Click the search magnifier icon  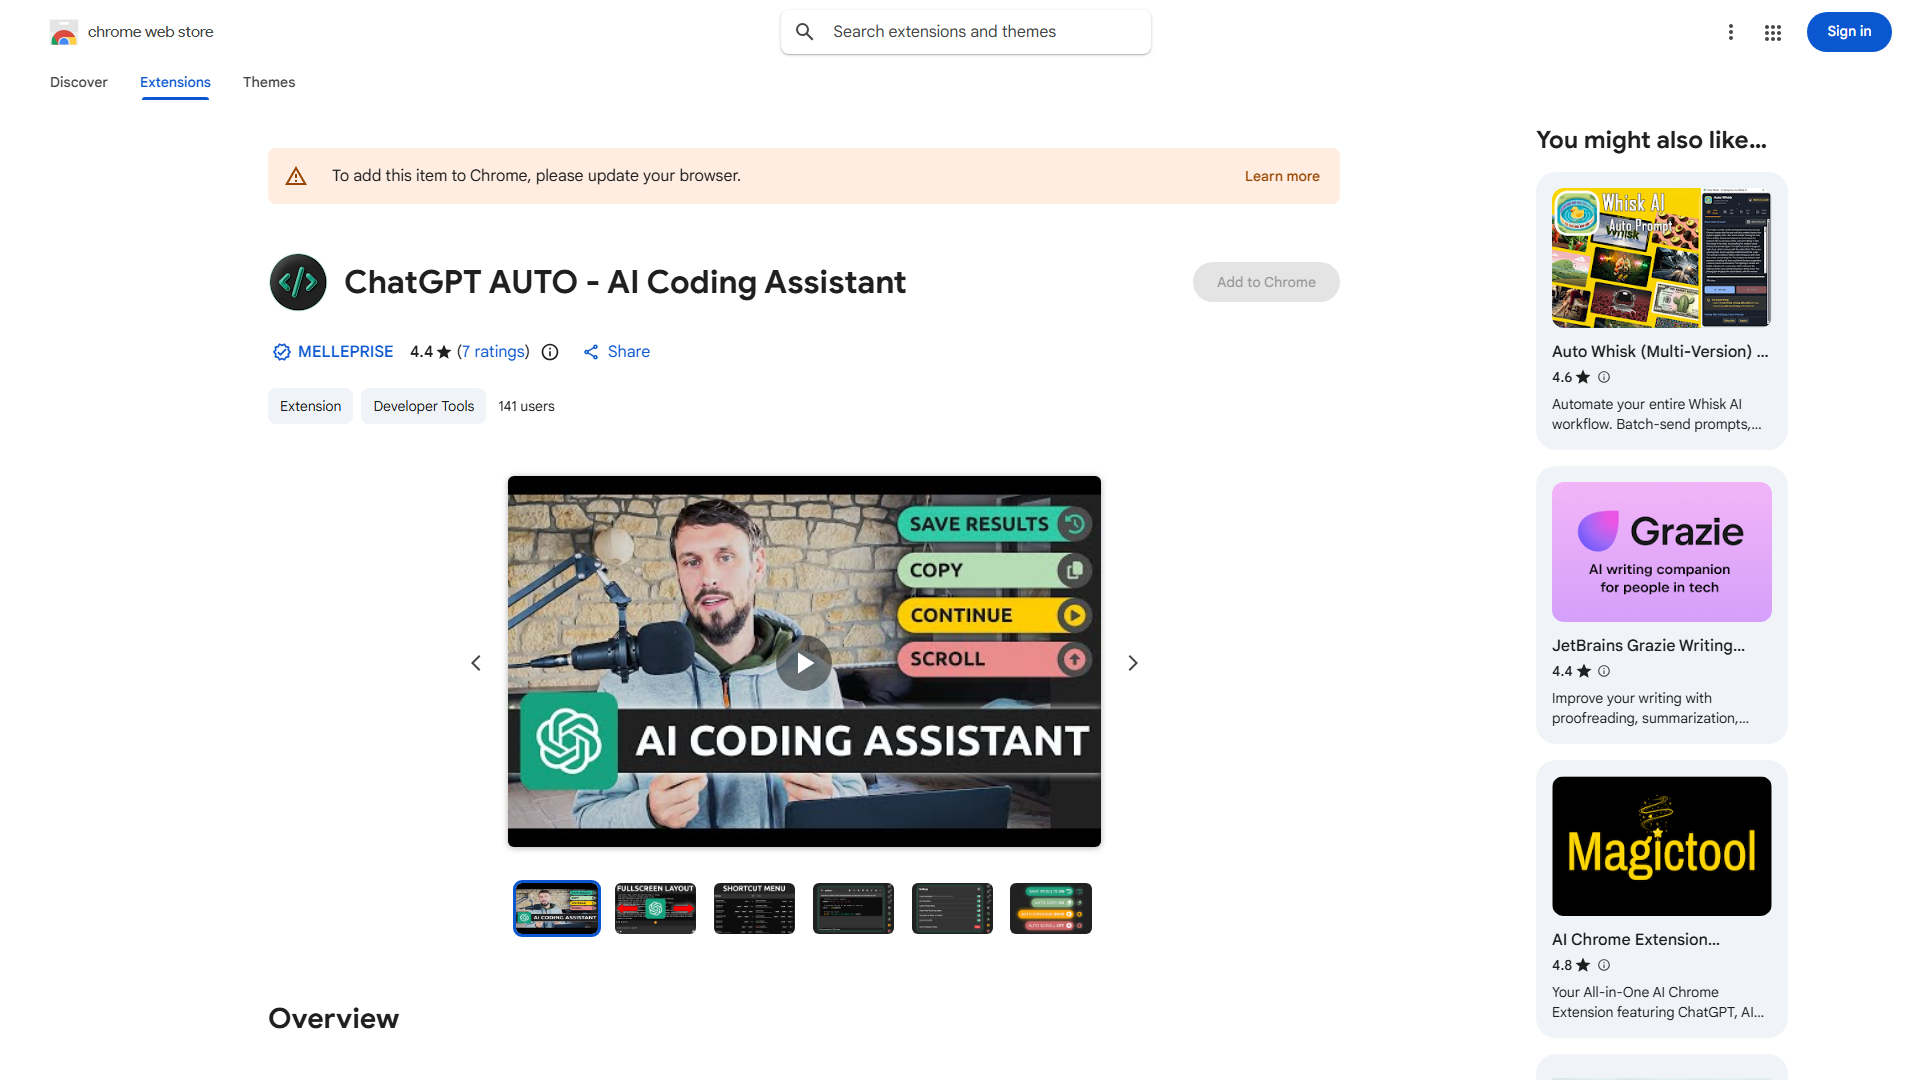pos(804,31)
